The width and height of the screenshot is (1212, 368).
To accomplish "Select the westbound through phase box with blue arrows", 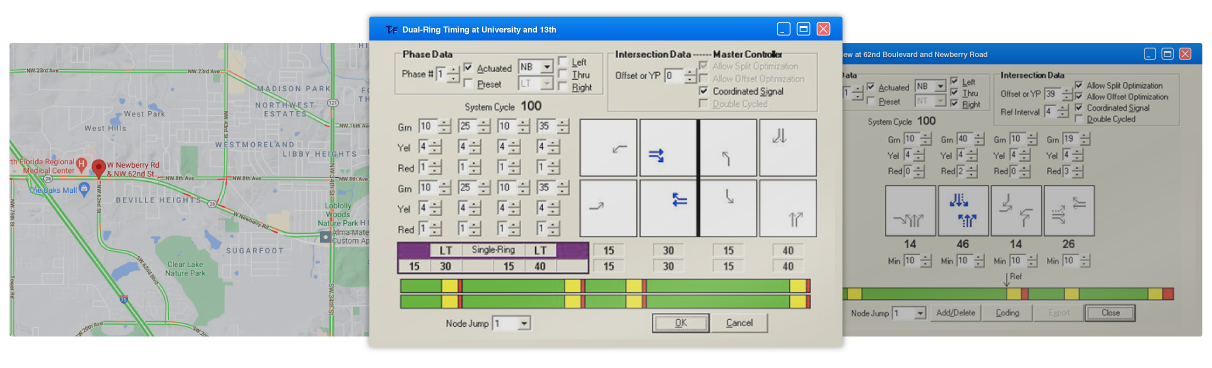I will [x=668, y=208].
